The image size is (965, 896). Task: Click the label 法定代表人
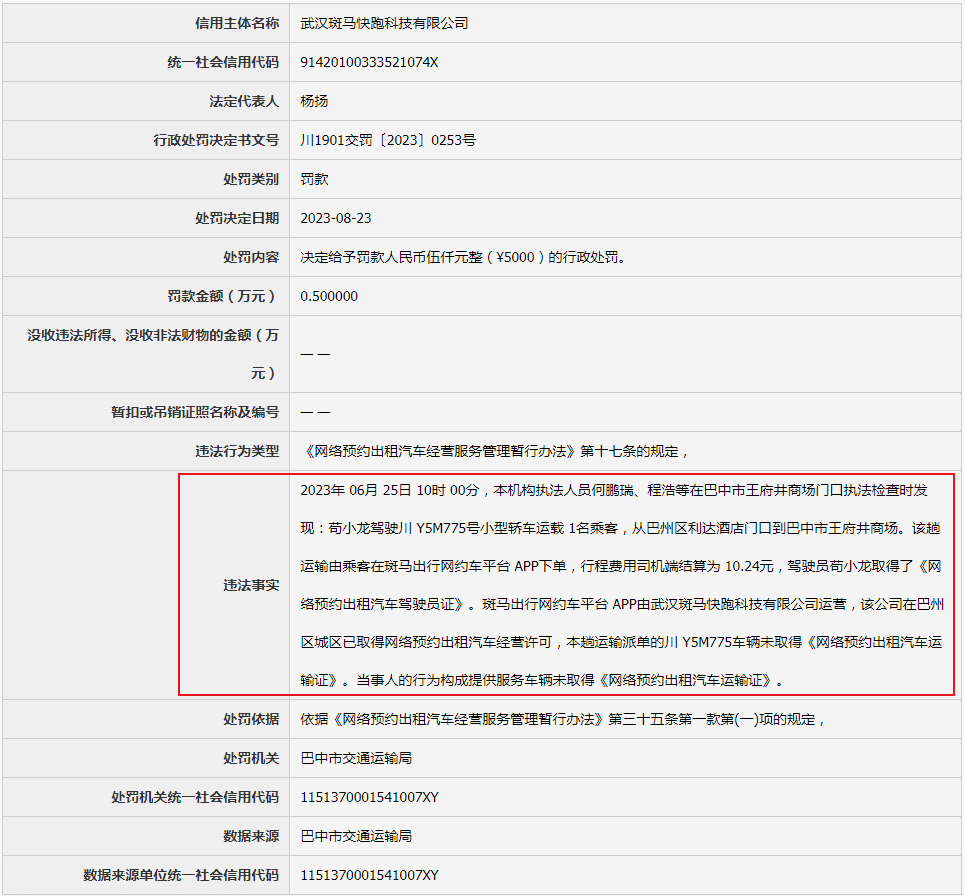(244, 101)
